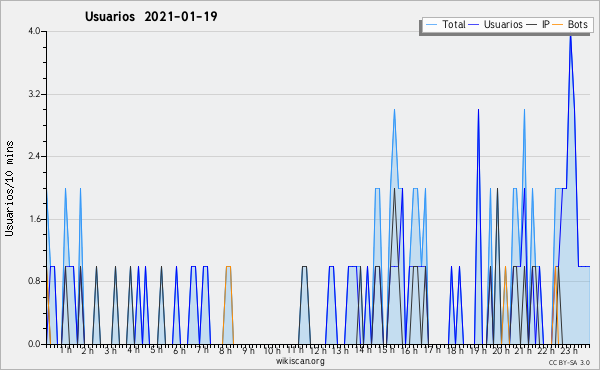Click the '17 h' x-axis label
The image size is (600, 370).
pyautogui.click(x=432, y=350)
